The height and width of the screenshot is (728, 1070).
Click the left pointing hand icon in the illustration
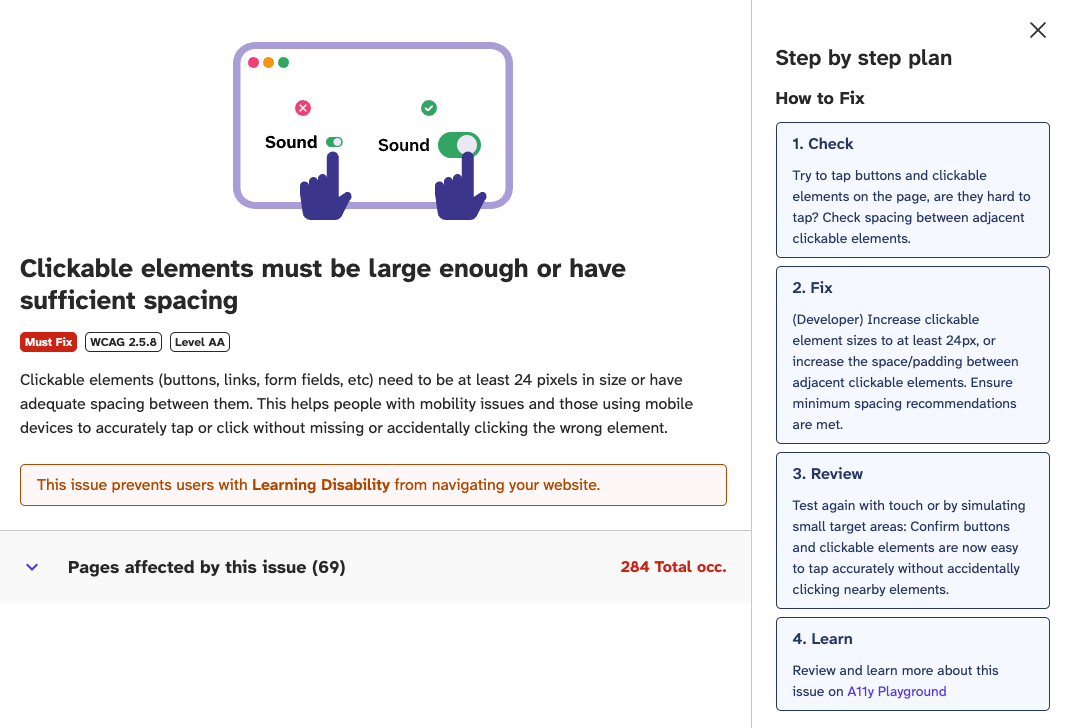point(326,186)
